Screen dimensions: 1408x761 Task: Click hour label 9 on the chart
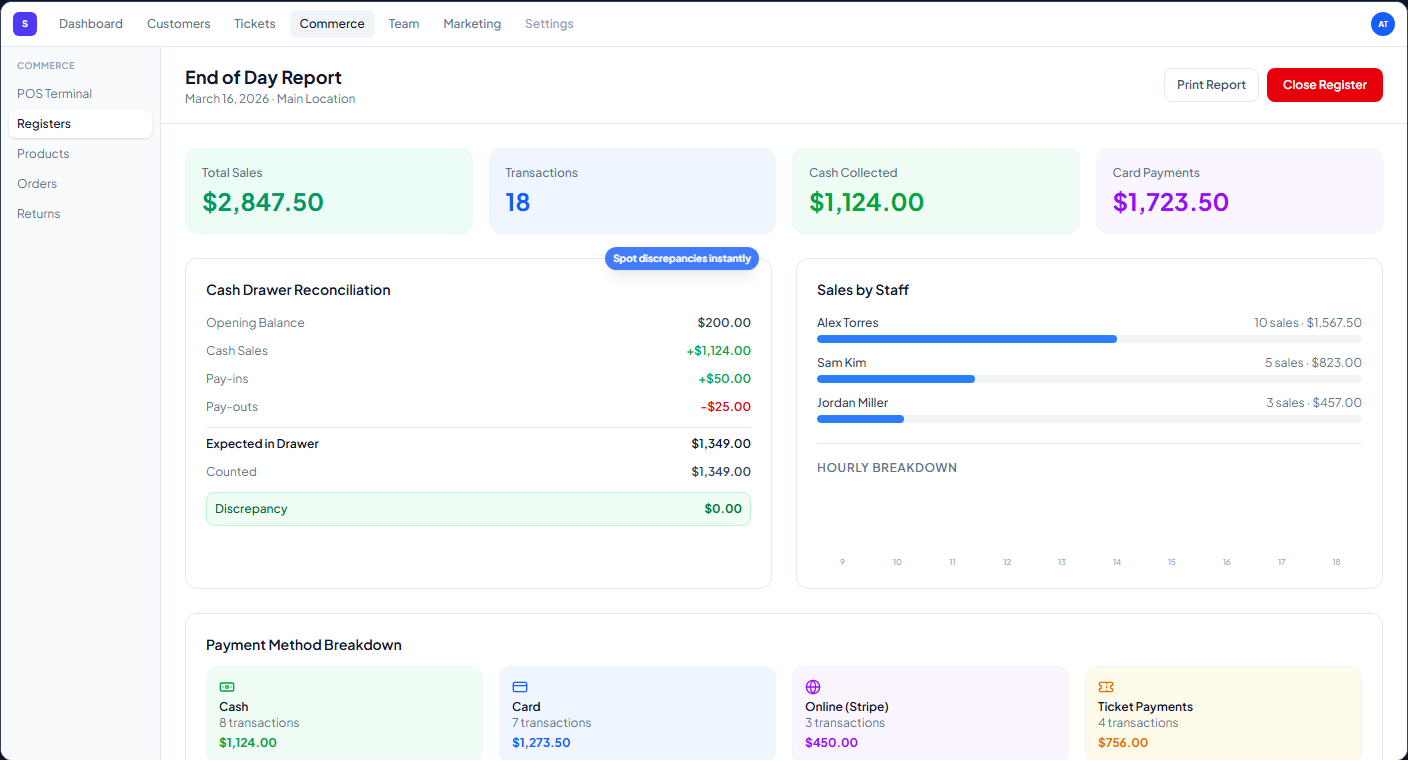842,563
